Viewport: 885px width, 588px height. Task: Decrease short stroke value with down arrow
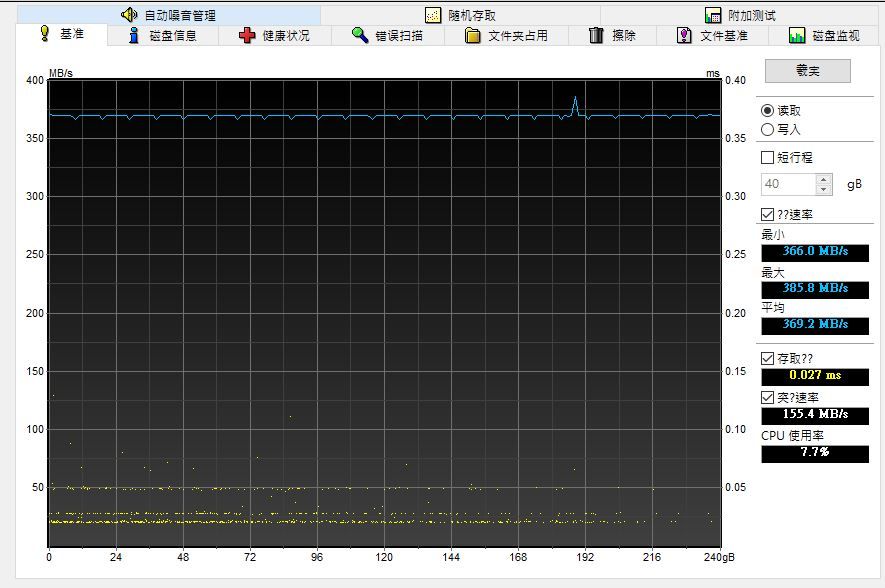point(823,189)
